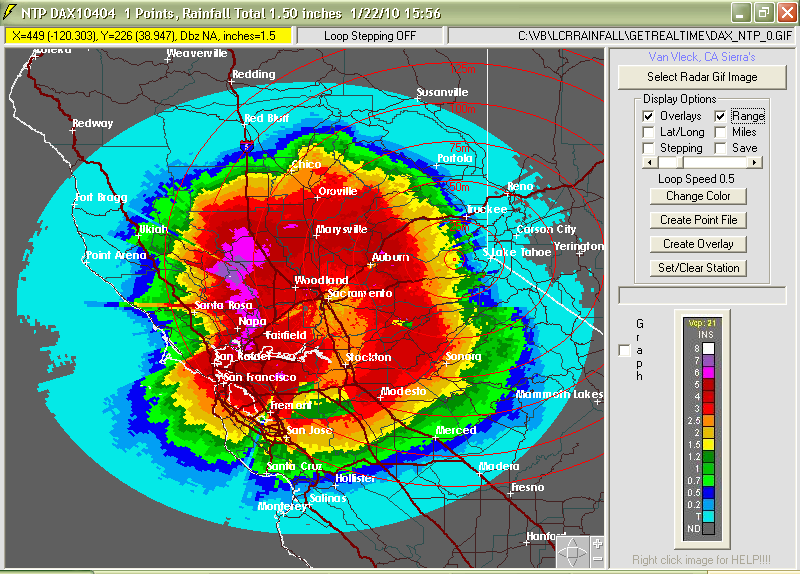
Task: Enable the Graph checkbox
Action: (x=625, y=350)
